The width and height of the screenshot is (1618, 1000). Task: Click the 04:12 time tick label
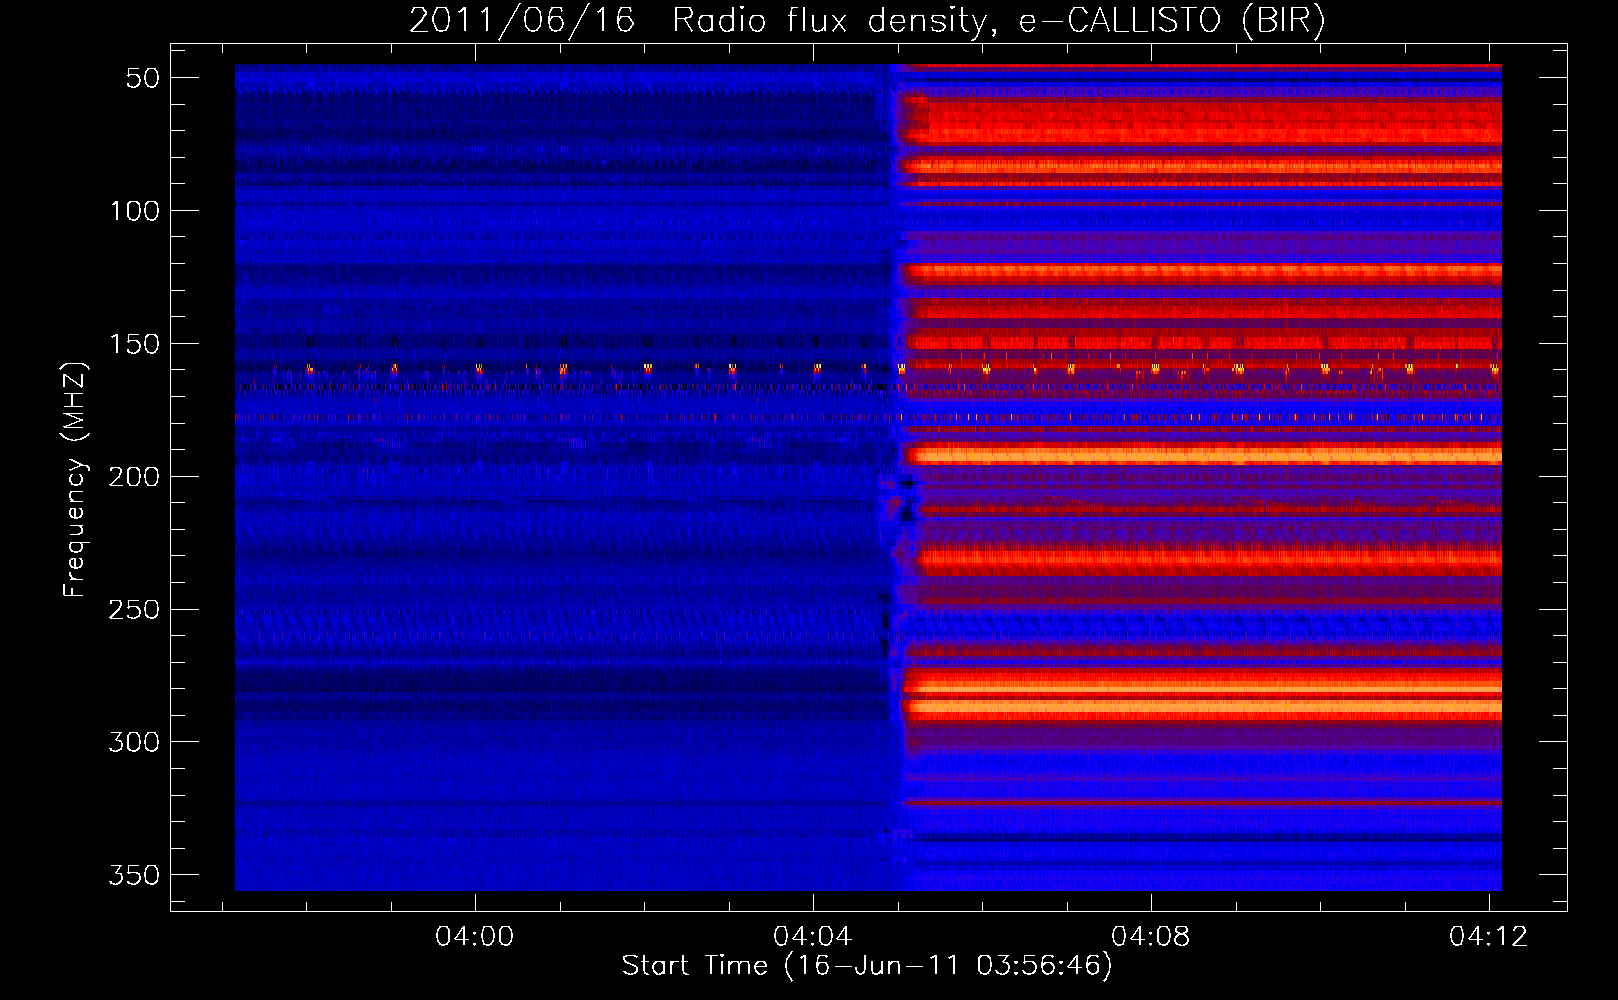[1488, 936]
